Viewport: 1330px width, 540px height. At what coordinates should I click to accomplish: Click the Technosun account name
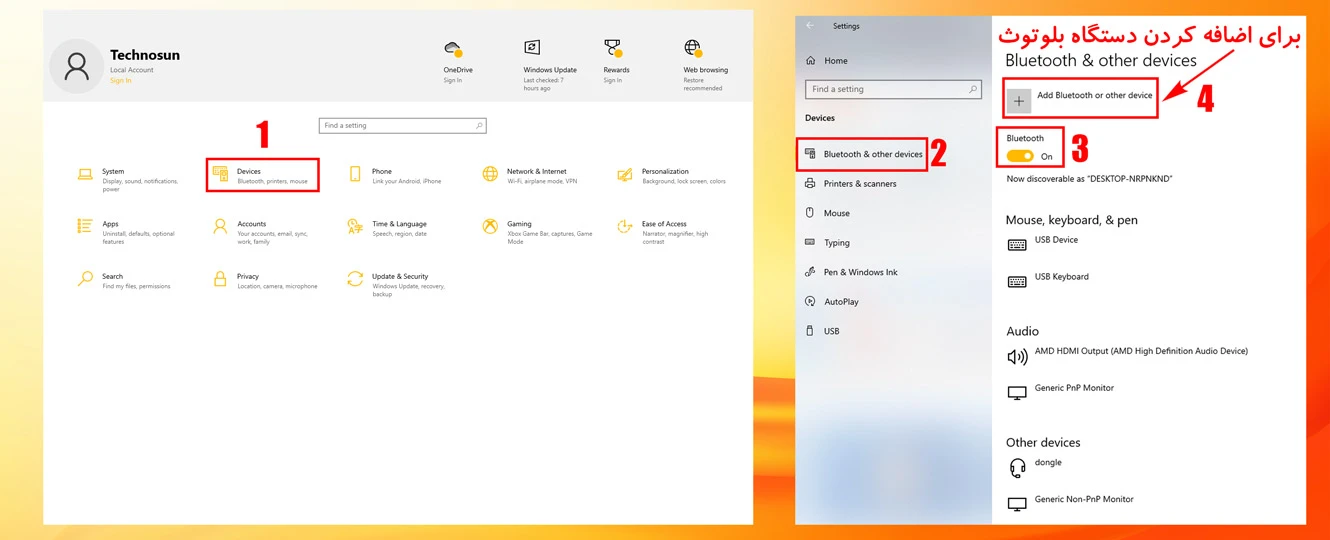(145, 55)
